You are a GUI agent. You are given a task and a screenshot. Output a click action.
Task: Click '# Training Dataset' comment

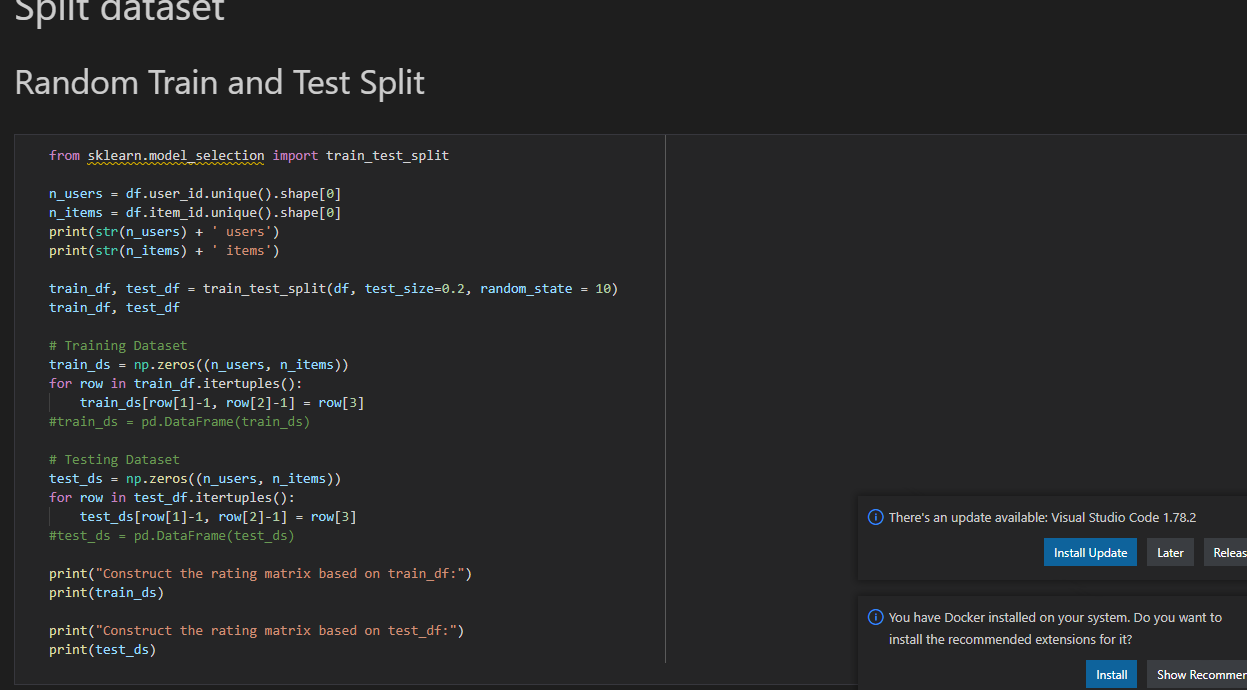pyautogui.click(x=118, y=345)
